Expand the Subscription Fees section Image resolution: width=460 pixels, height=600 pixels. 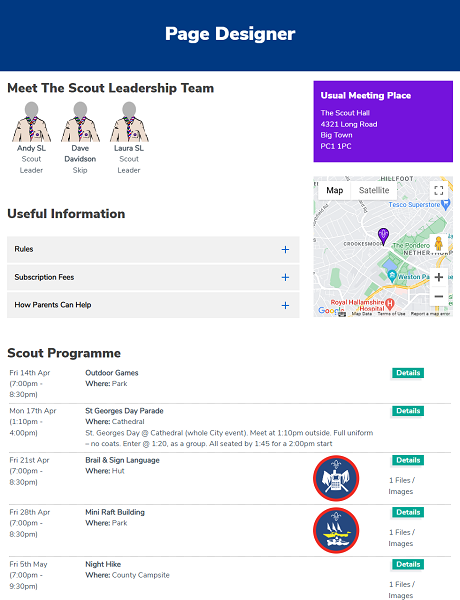[153, 277]
